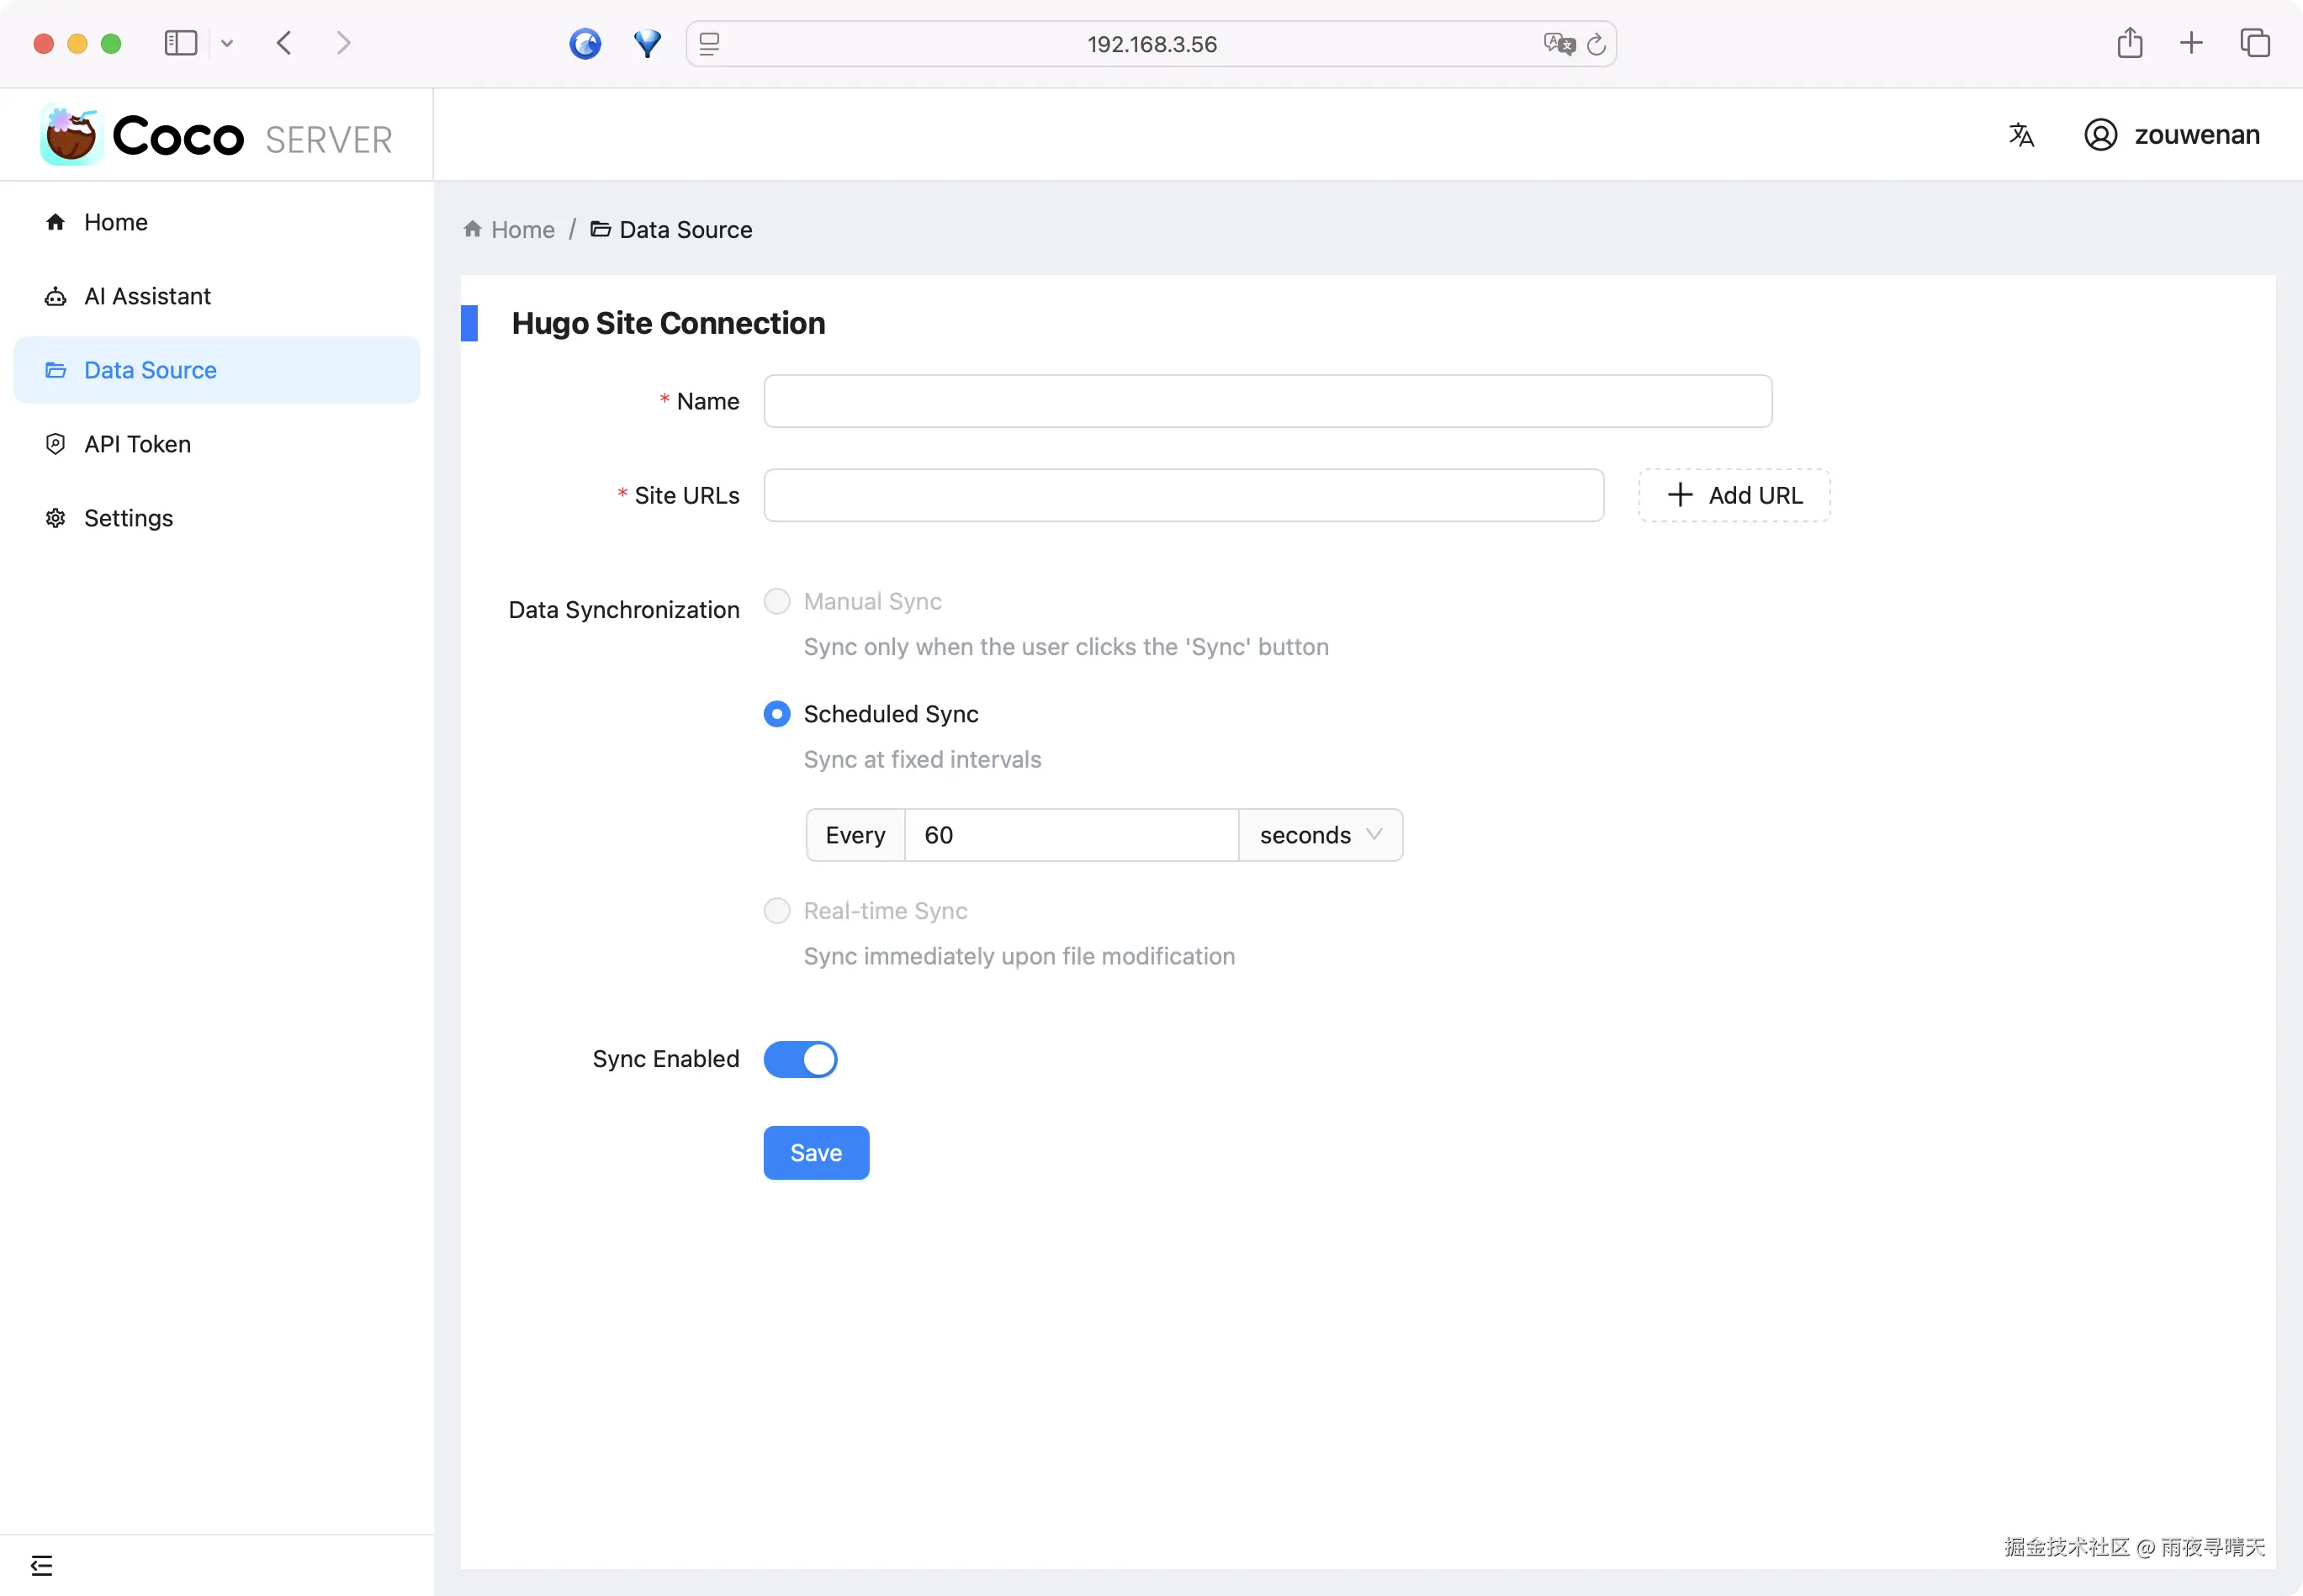The width and height of the screenshot is (2303, 1596).
Task: Open a new browser tab
Action: (2191, 43)
